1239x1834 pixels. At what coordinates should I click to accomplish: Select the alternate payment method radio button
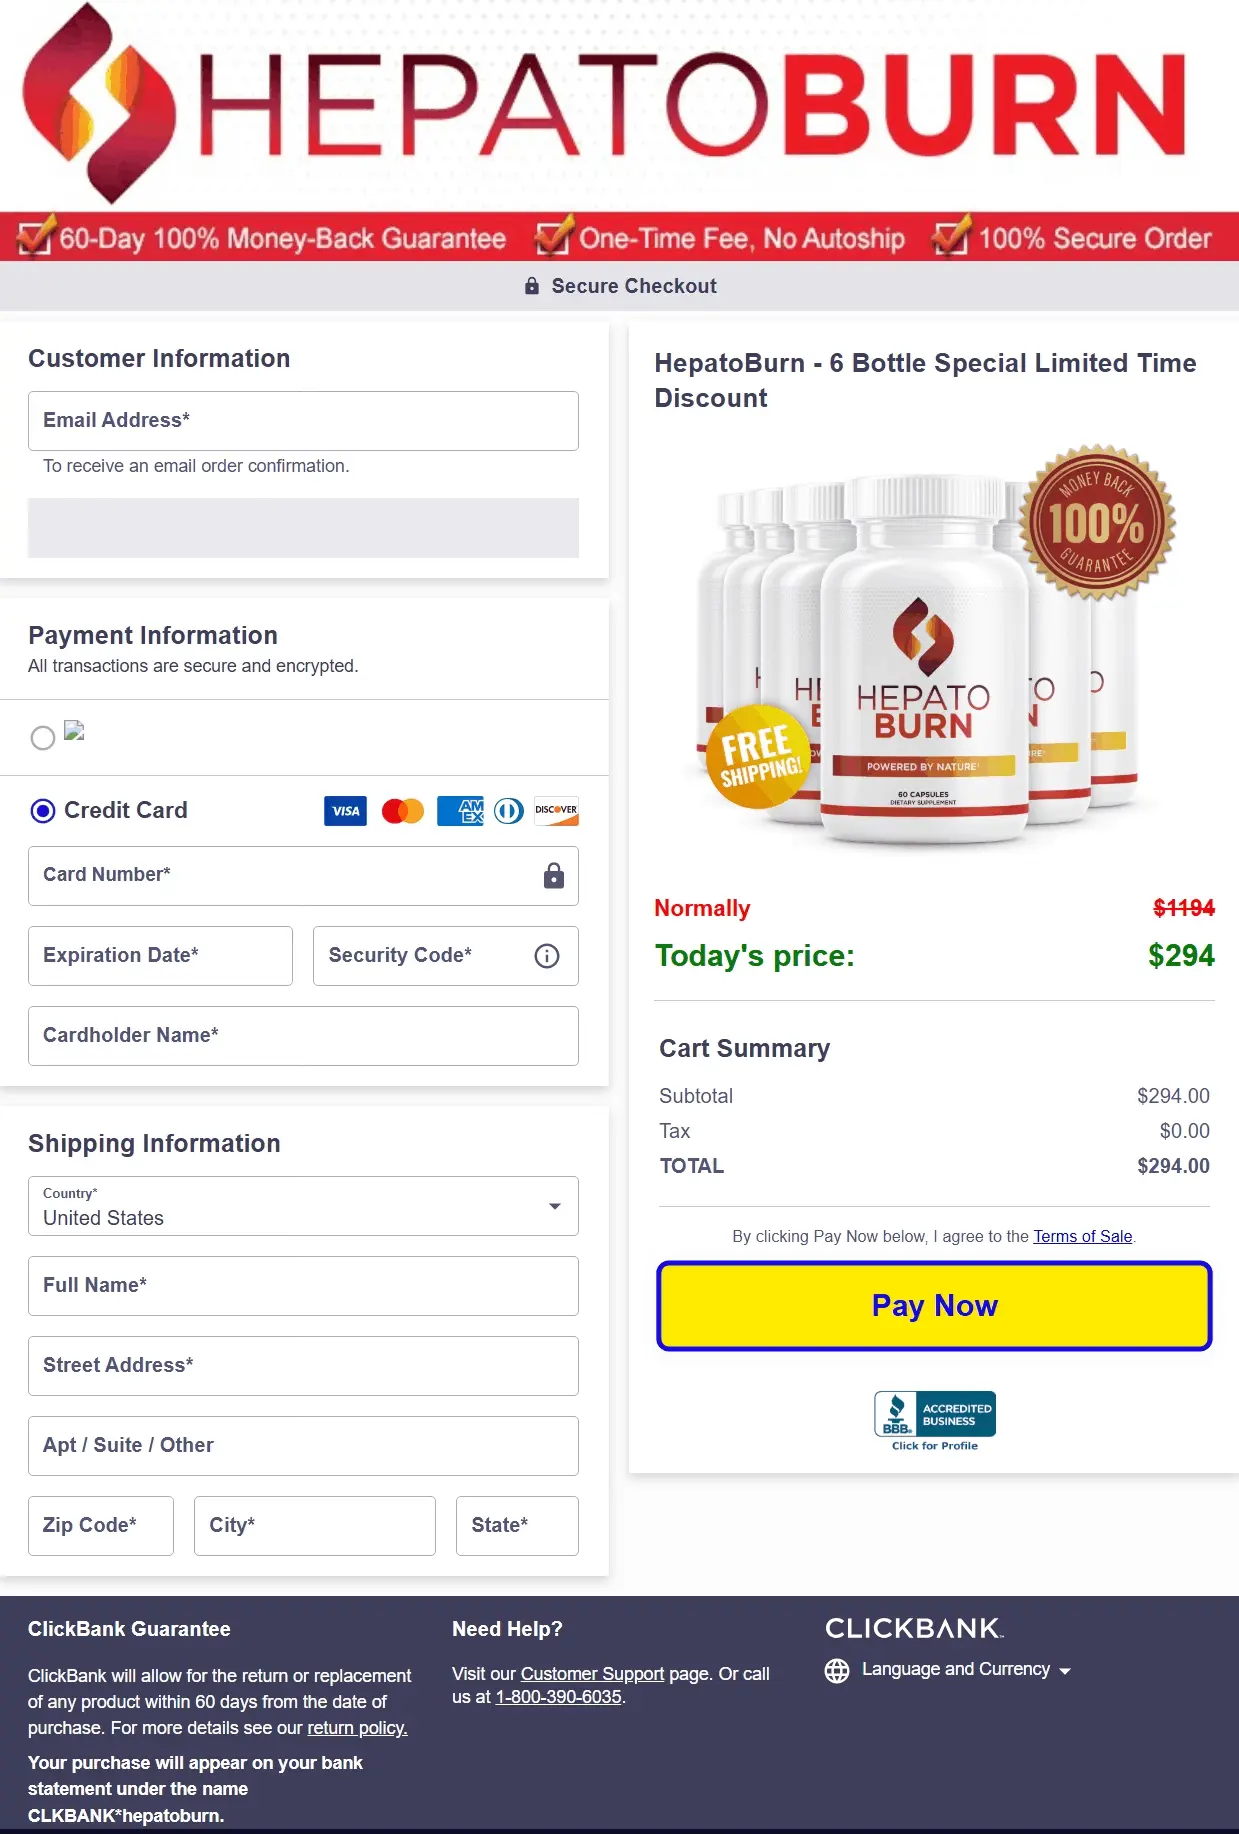coord(42,737)
